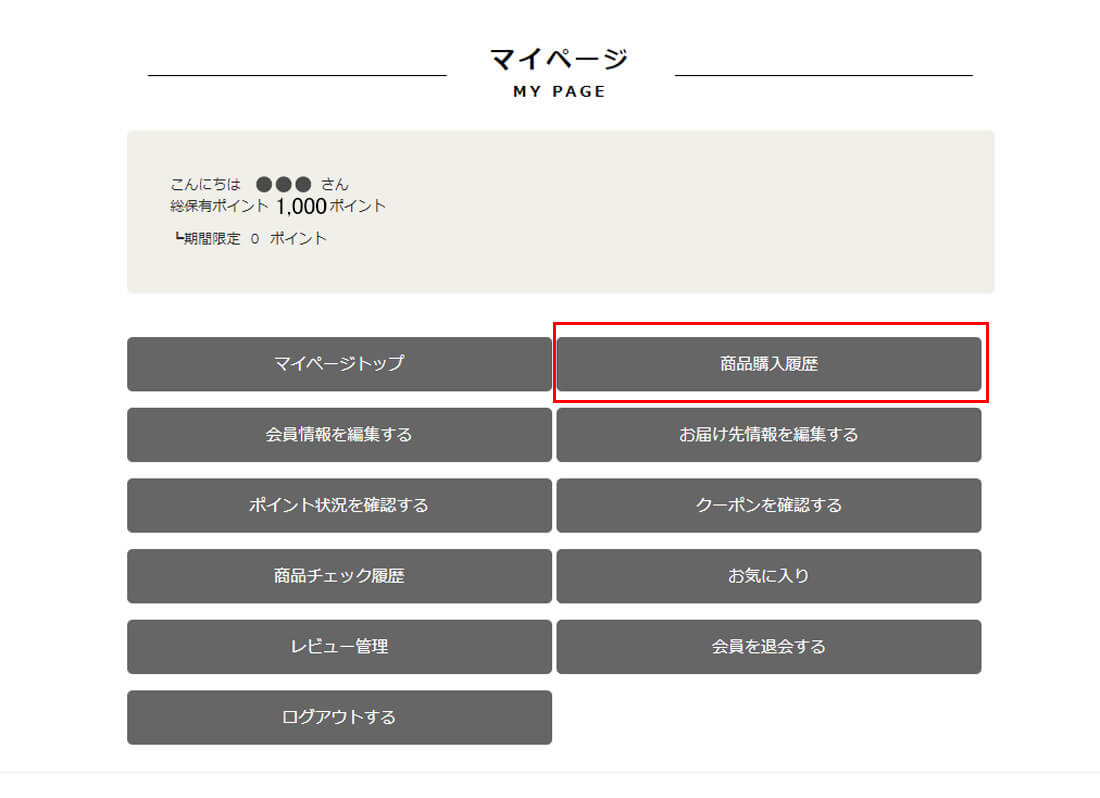Select お届け先情報を編集する button
This screenshot has height=798, width=1100.
[x=769, y=435]
